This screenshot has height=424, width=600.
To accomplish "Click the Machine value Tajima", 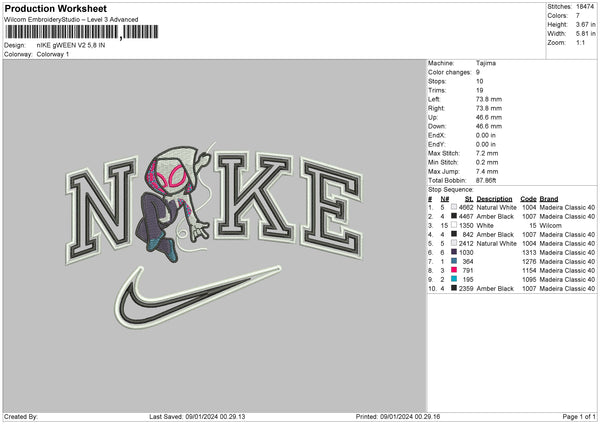I will tap(486, 63).
